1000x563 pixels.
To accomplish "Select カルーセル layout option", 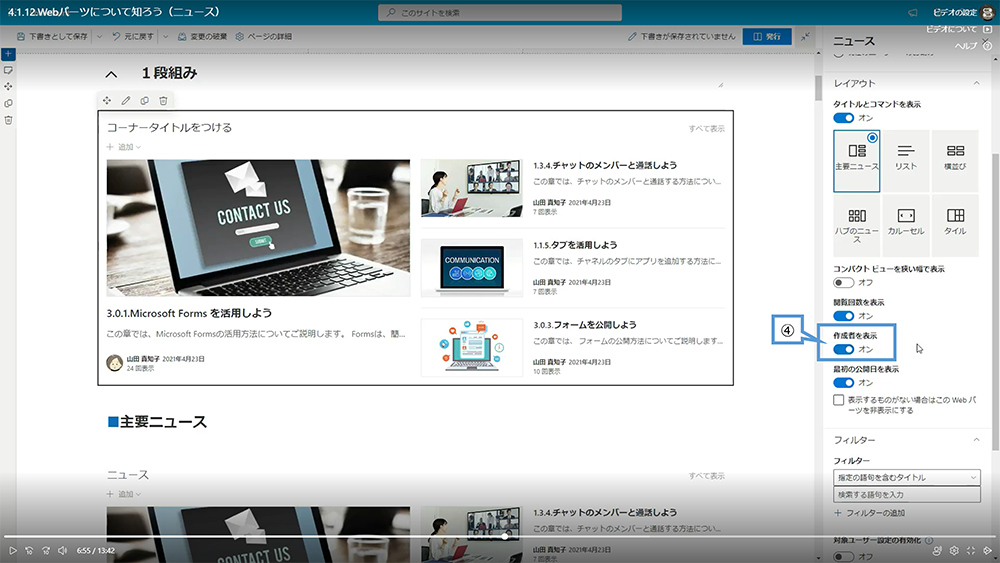I will 906,226.
